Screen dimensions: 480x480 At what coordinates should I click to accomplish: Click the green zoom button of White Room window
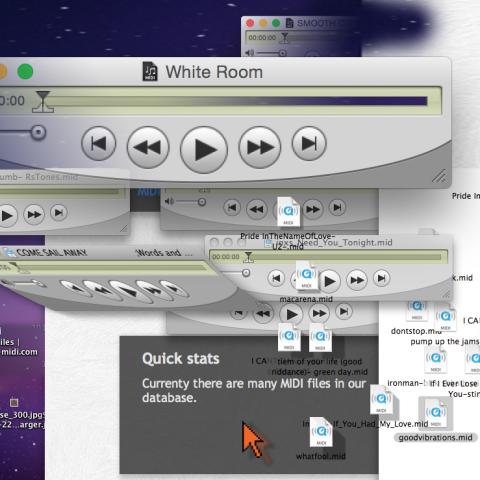25,72
